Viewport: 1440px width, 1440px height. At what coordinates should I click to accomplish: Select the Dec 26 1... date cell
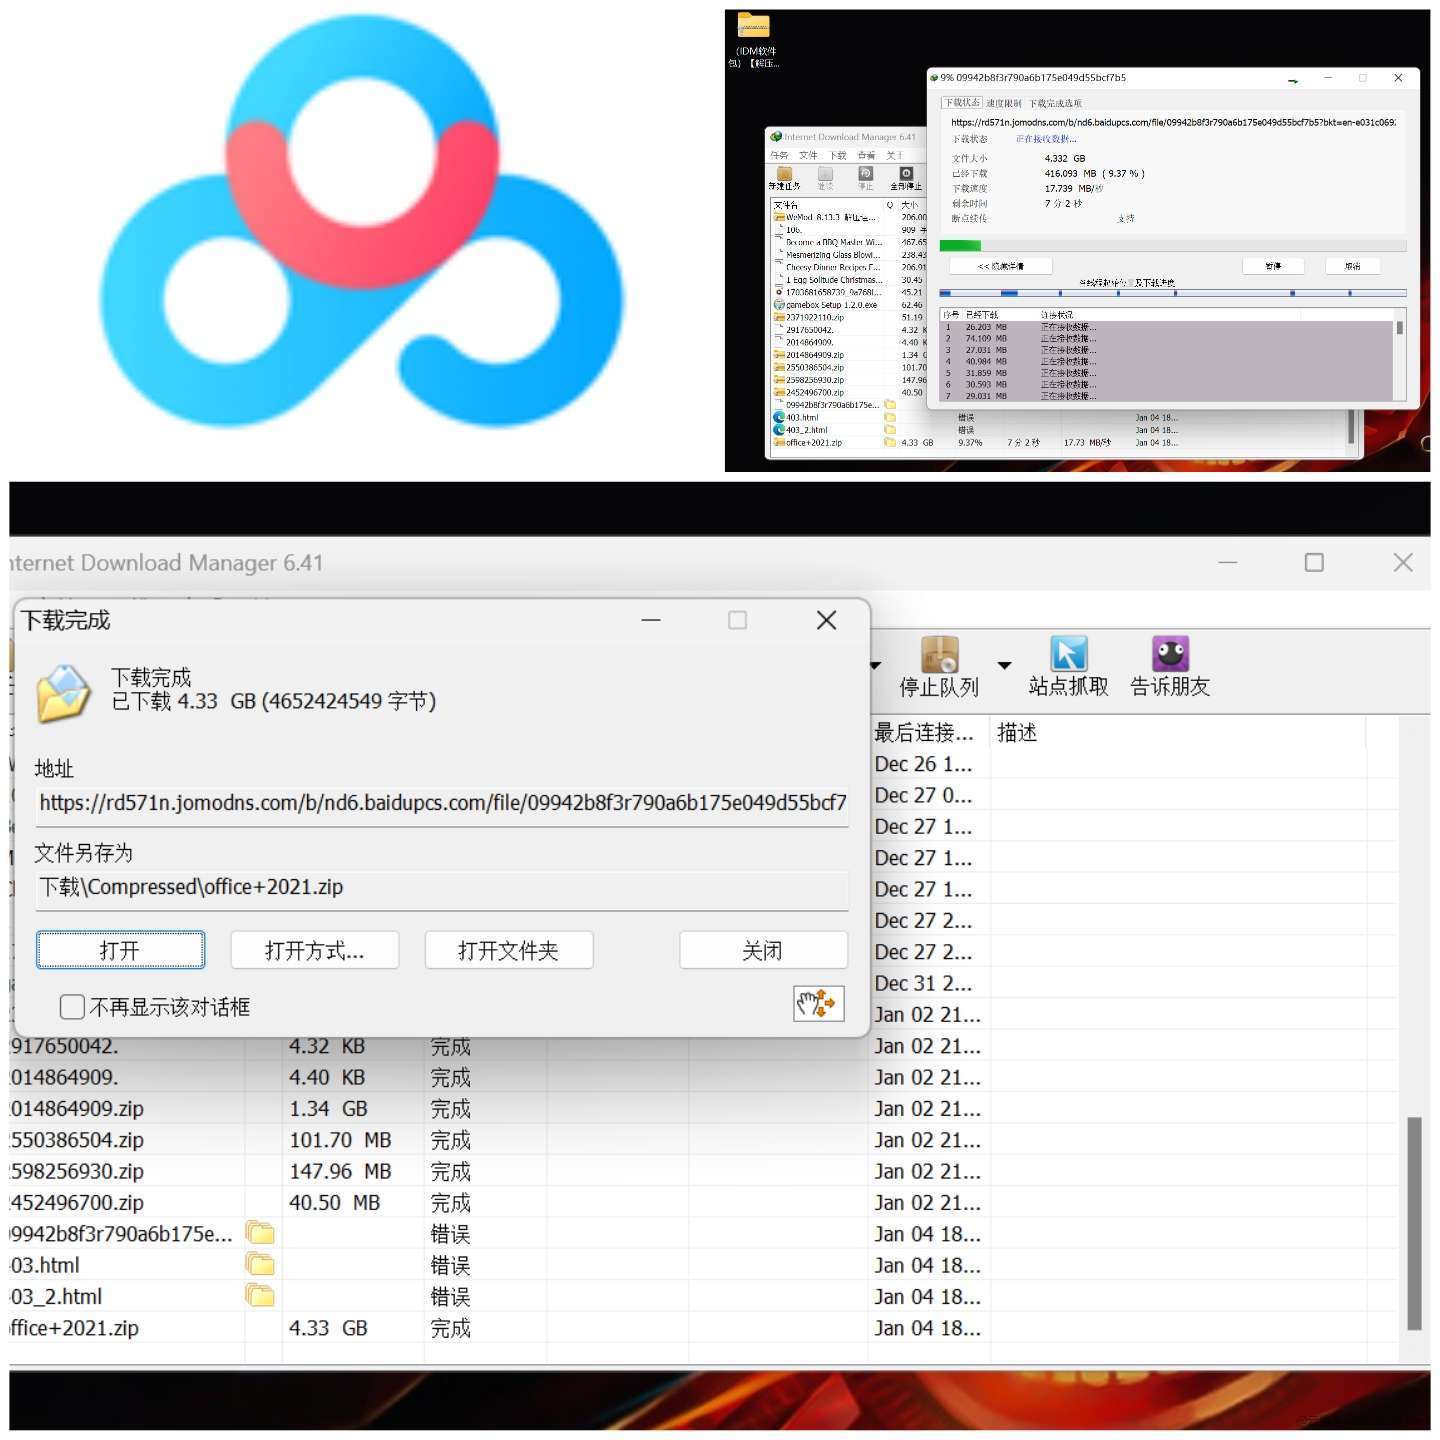[x=924, y=764]
